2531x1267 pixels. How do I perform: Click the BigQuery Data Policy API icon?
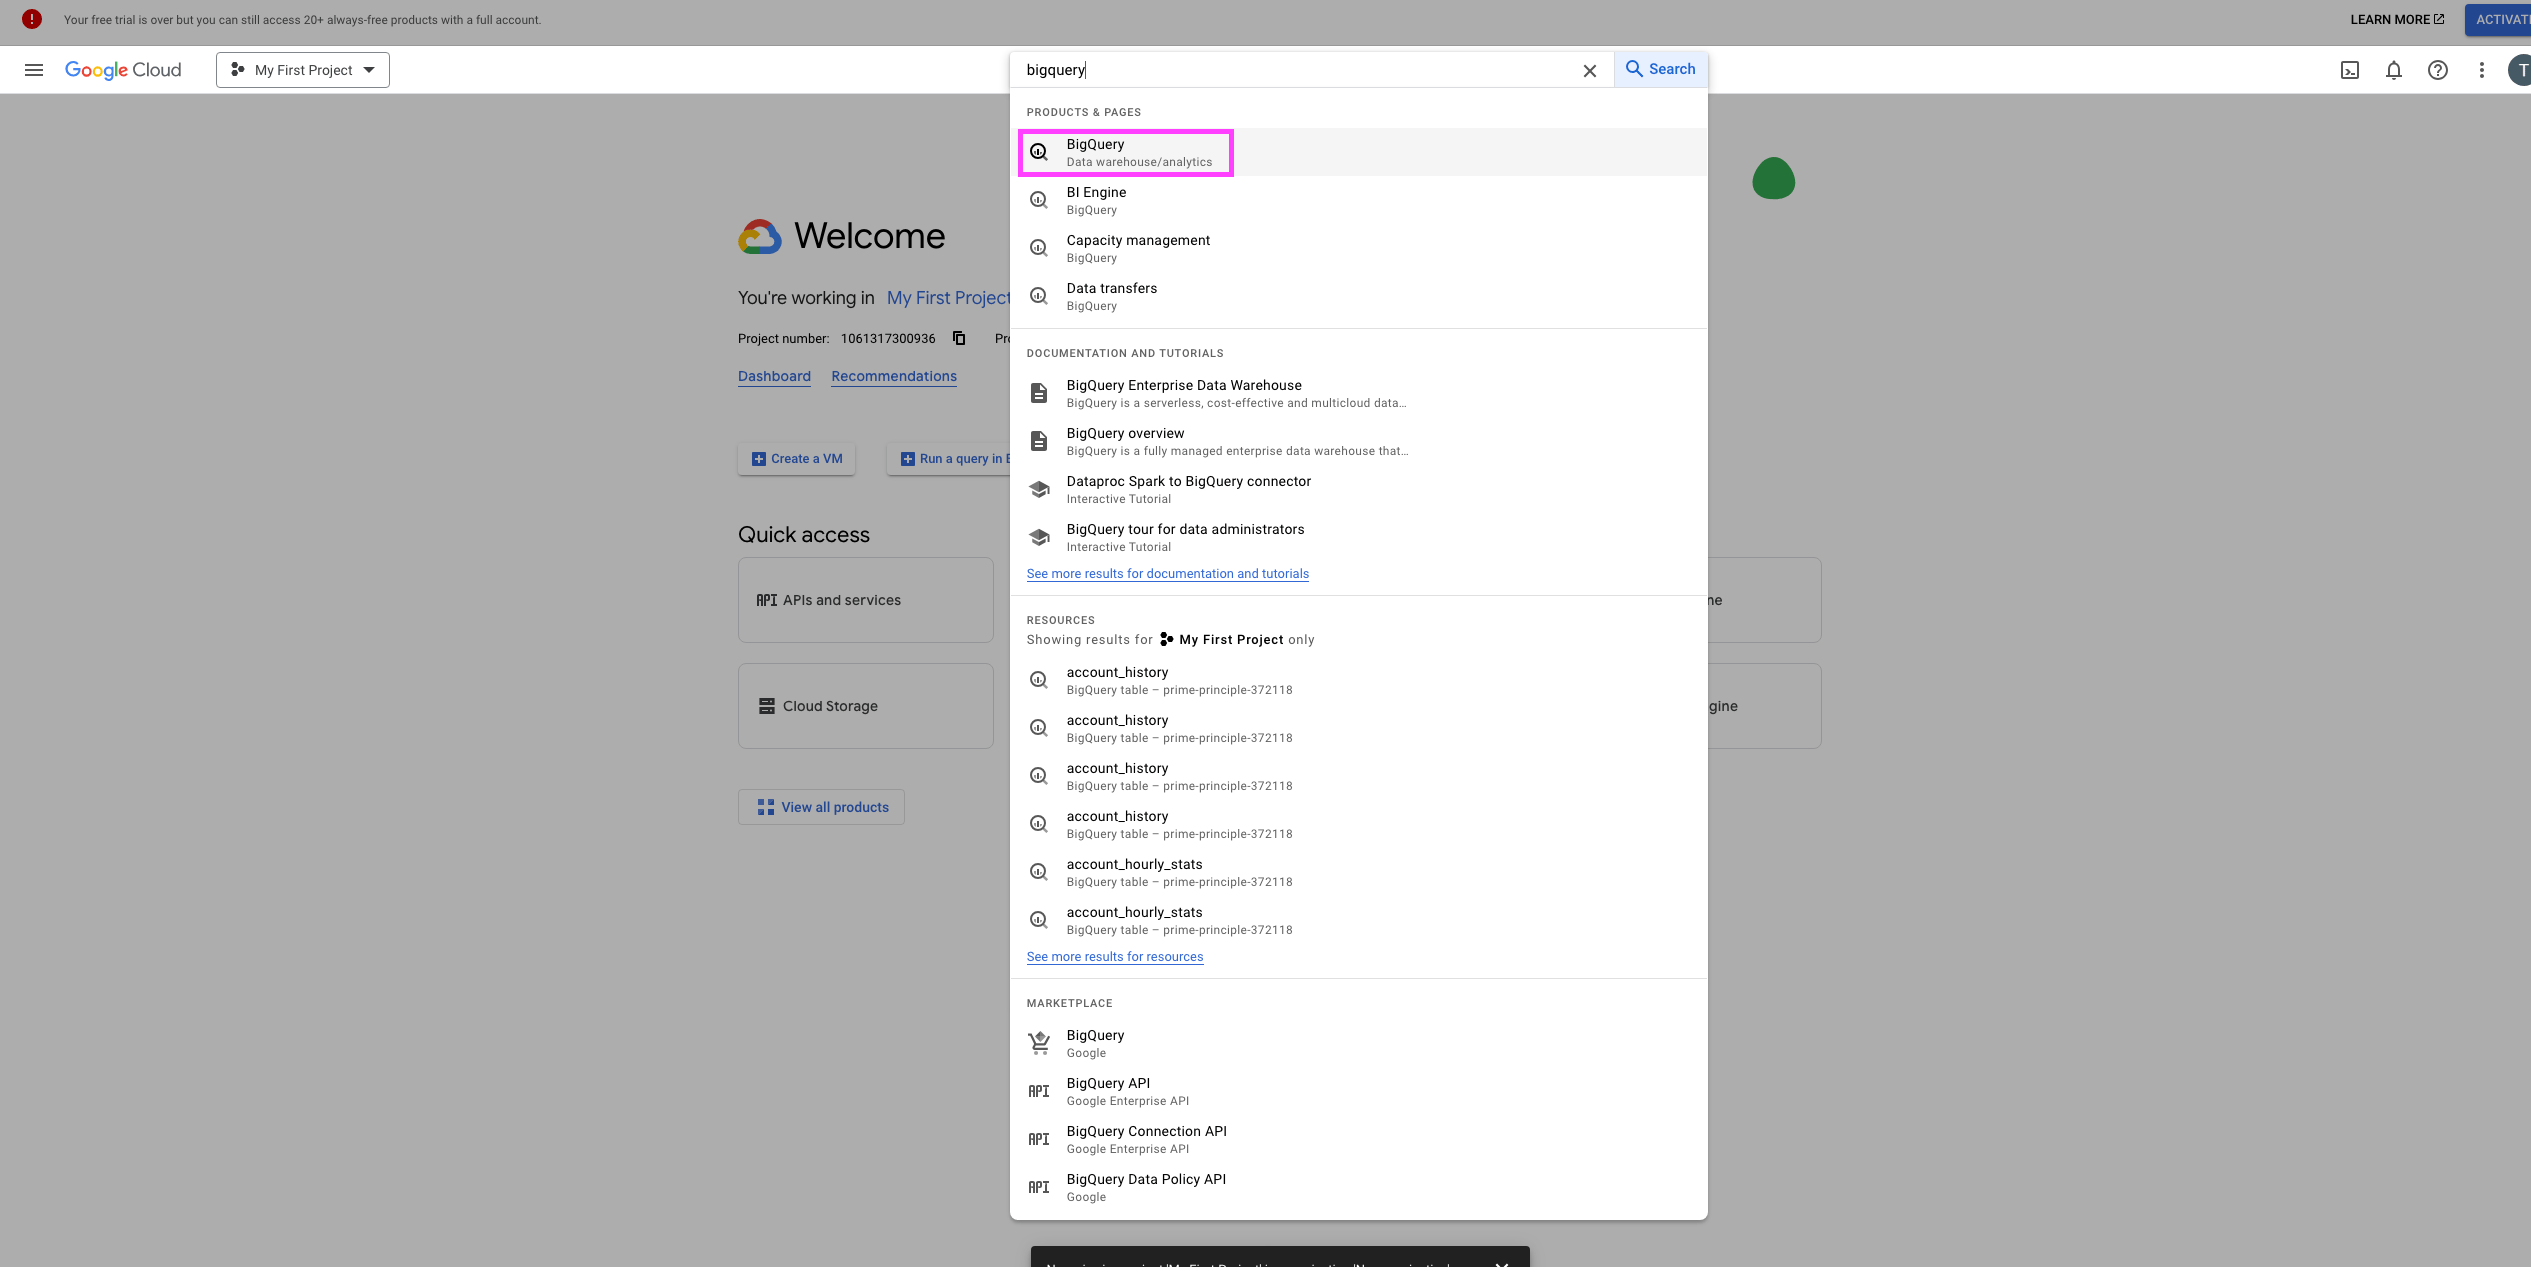click(1039, 1187)
